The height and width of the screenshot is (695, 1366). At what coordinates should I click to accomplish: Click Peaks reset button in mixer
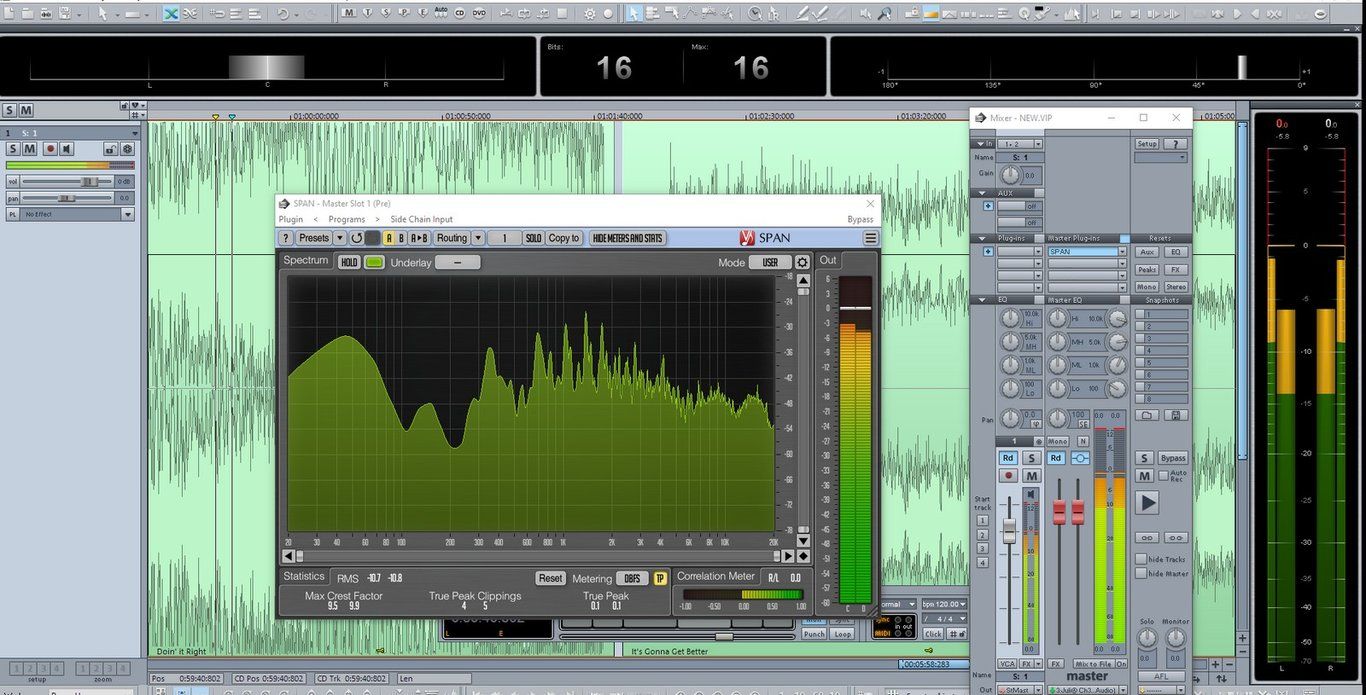tap(1147, 270)
